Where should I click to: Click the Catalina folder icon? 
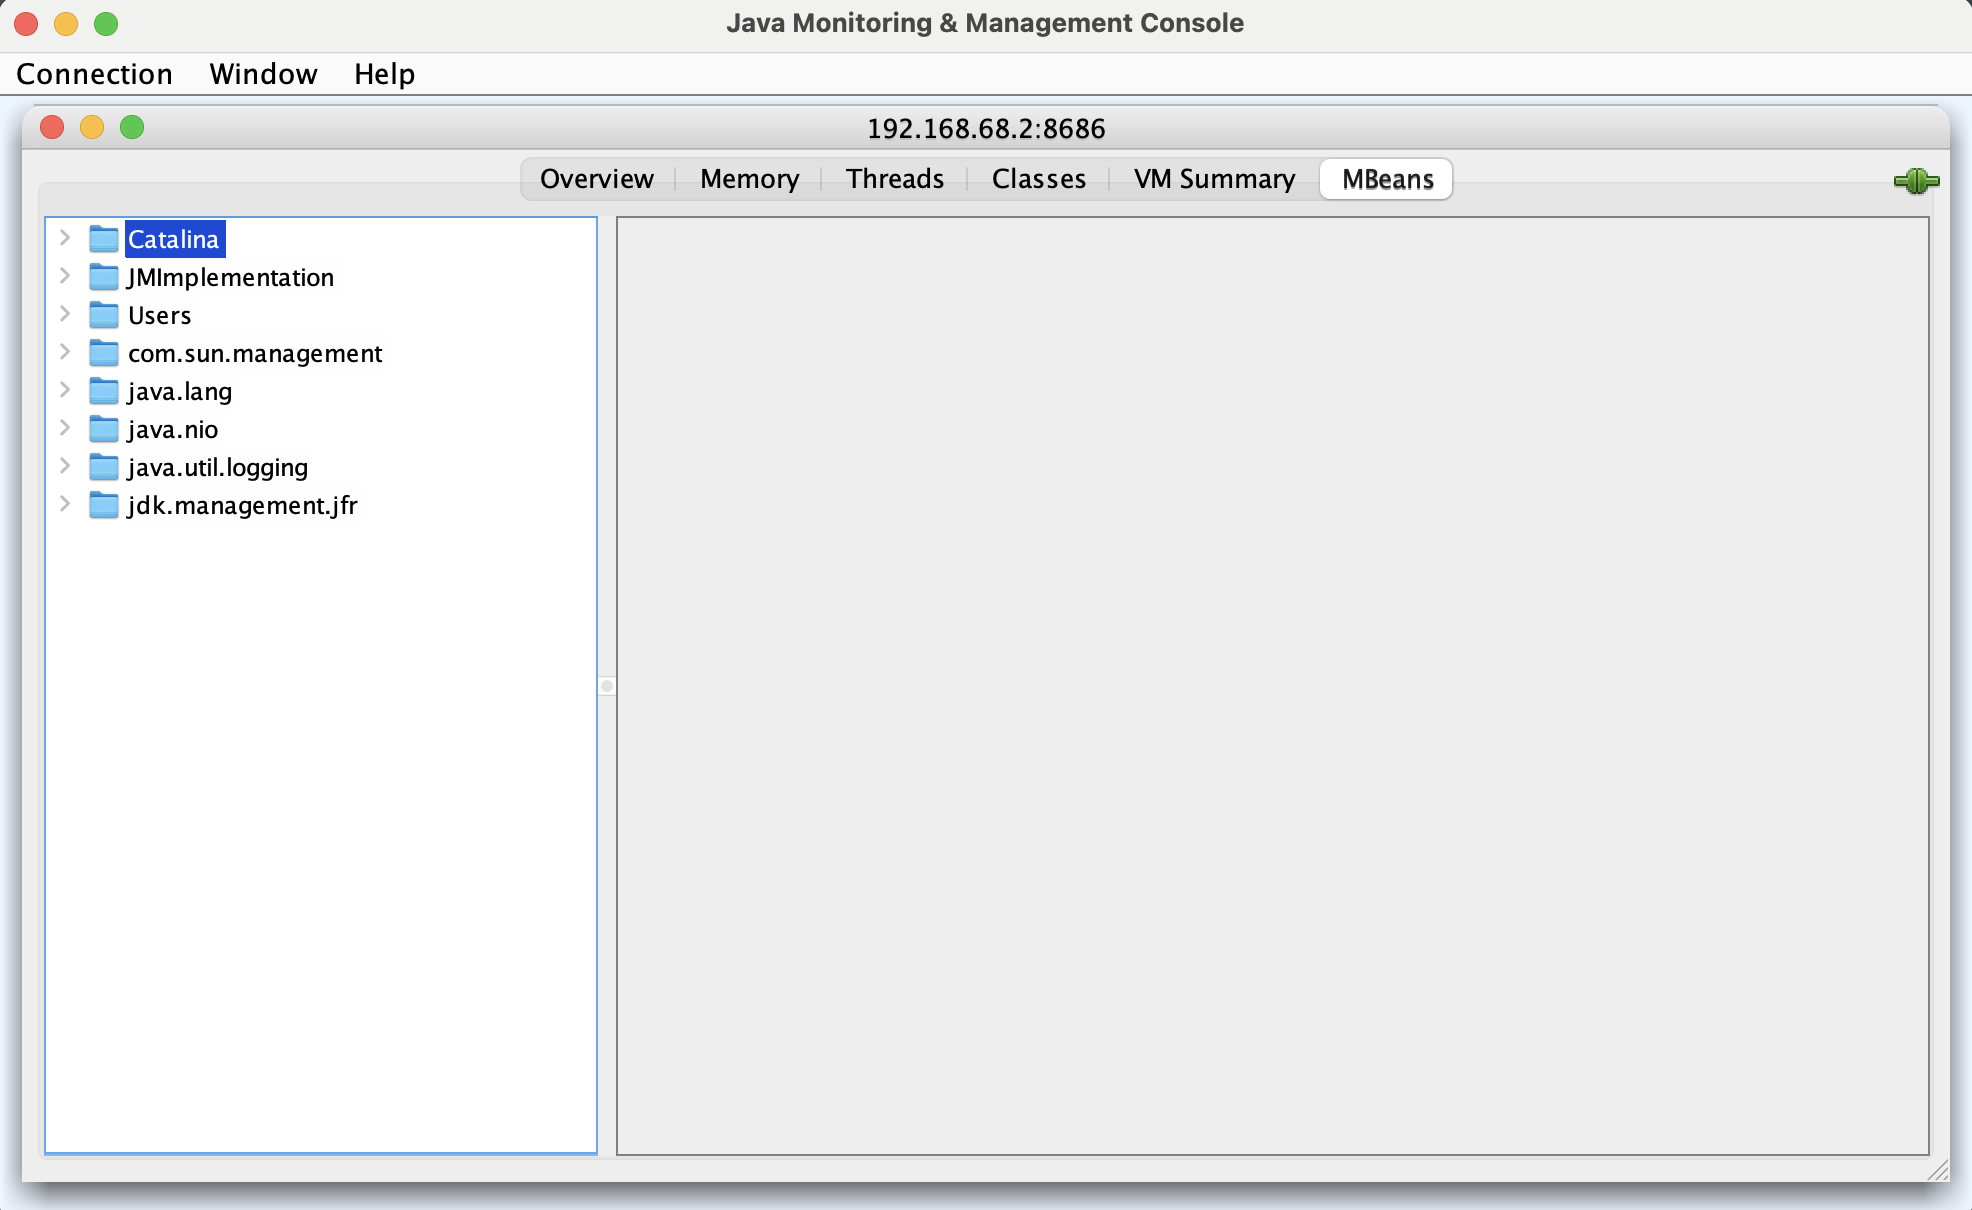coord(104,239)
